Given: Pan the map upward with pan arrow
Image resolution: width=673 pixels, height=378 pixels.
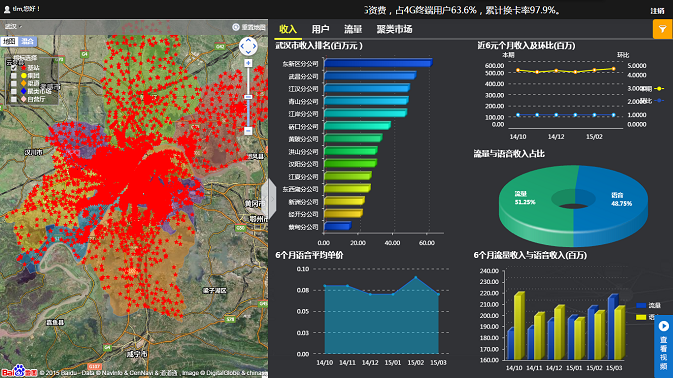Looking at the screenshot, I should [x=248, y=41].
